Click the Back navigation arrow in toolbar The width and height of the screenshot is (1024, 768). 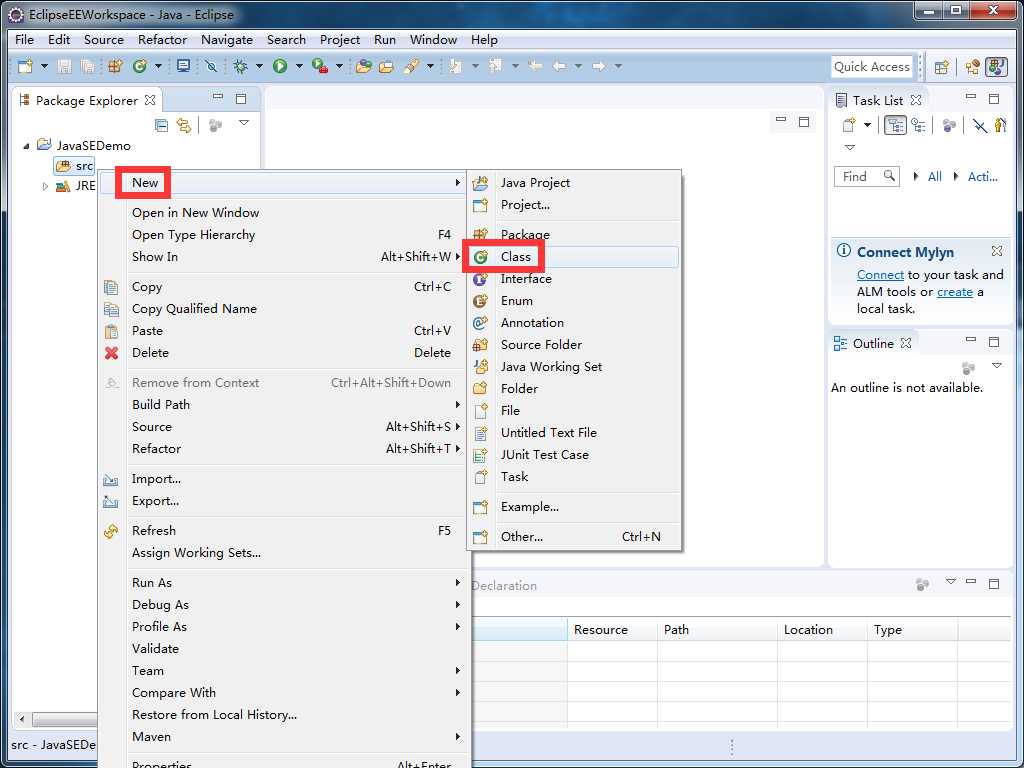559,66
